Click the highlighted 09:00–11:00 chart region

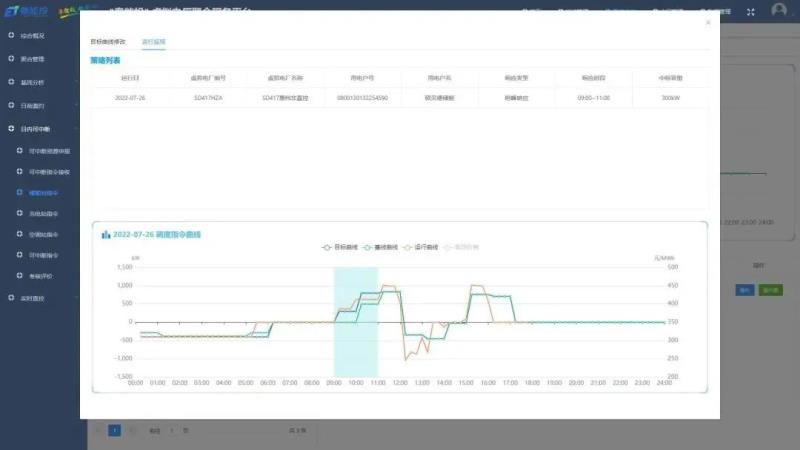click(355, 320)
